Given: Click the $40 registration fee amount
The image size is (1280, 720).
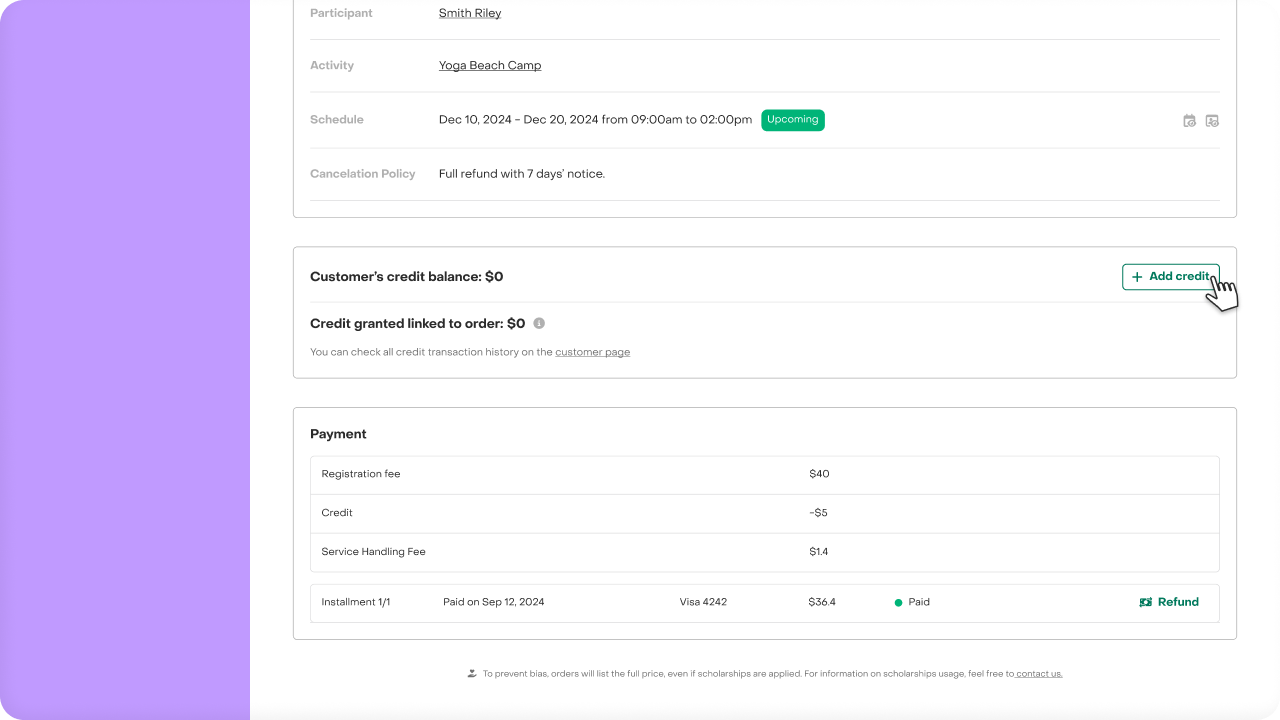Looking at the screenshot, I should [819, 474].
